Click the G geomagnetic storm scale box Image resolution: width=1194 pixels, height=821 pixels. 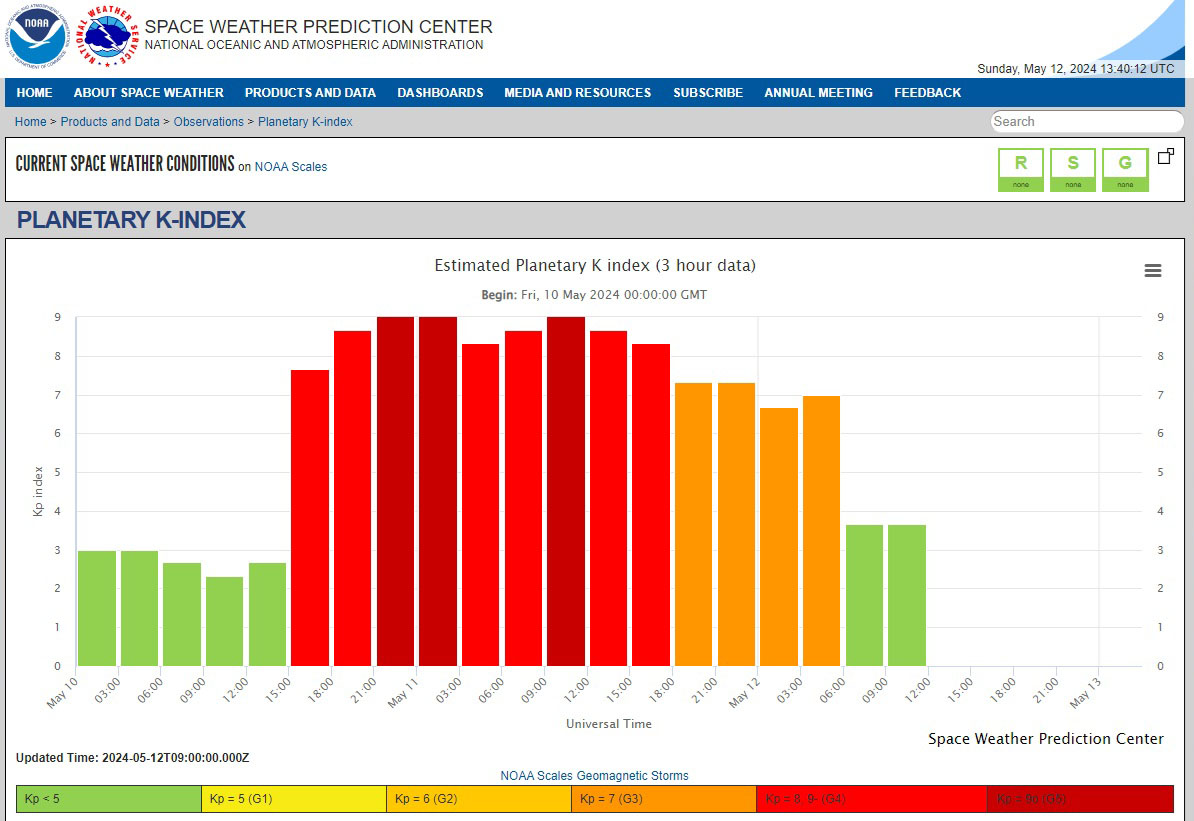[1125, 169]
